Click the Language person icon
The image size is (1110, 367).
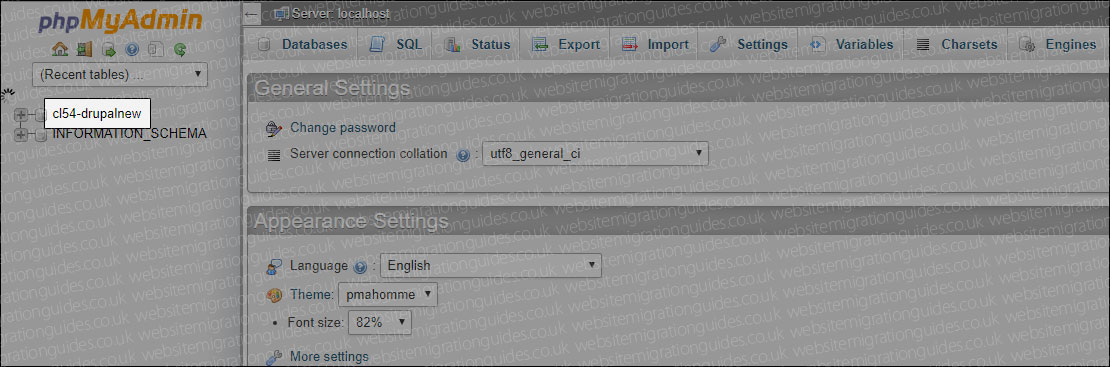click(x=274, y=266)
